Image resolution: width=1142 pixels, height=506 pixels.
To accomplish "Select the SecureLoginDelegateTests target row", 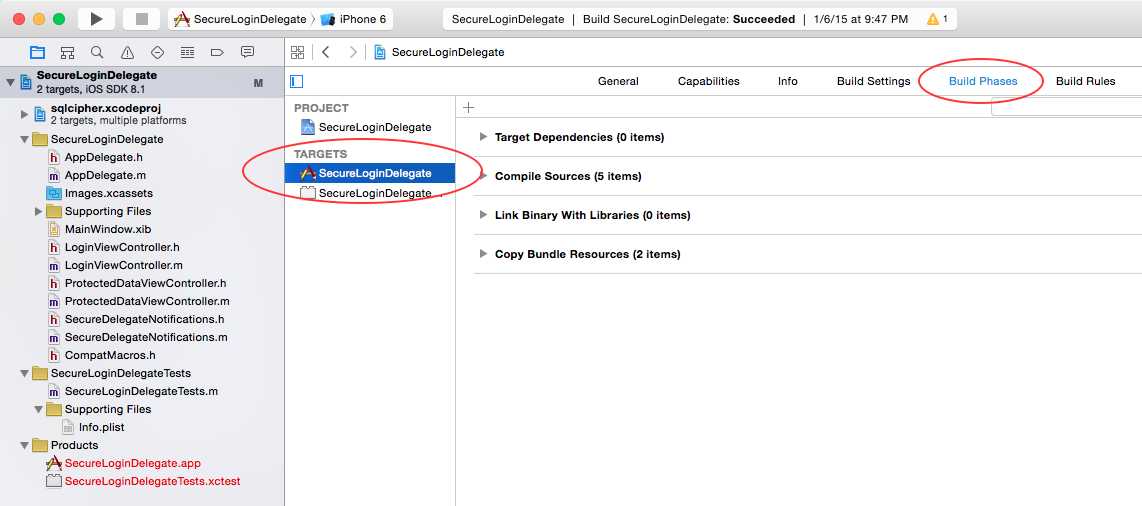I will tap(370, 193).
